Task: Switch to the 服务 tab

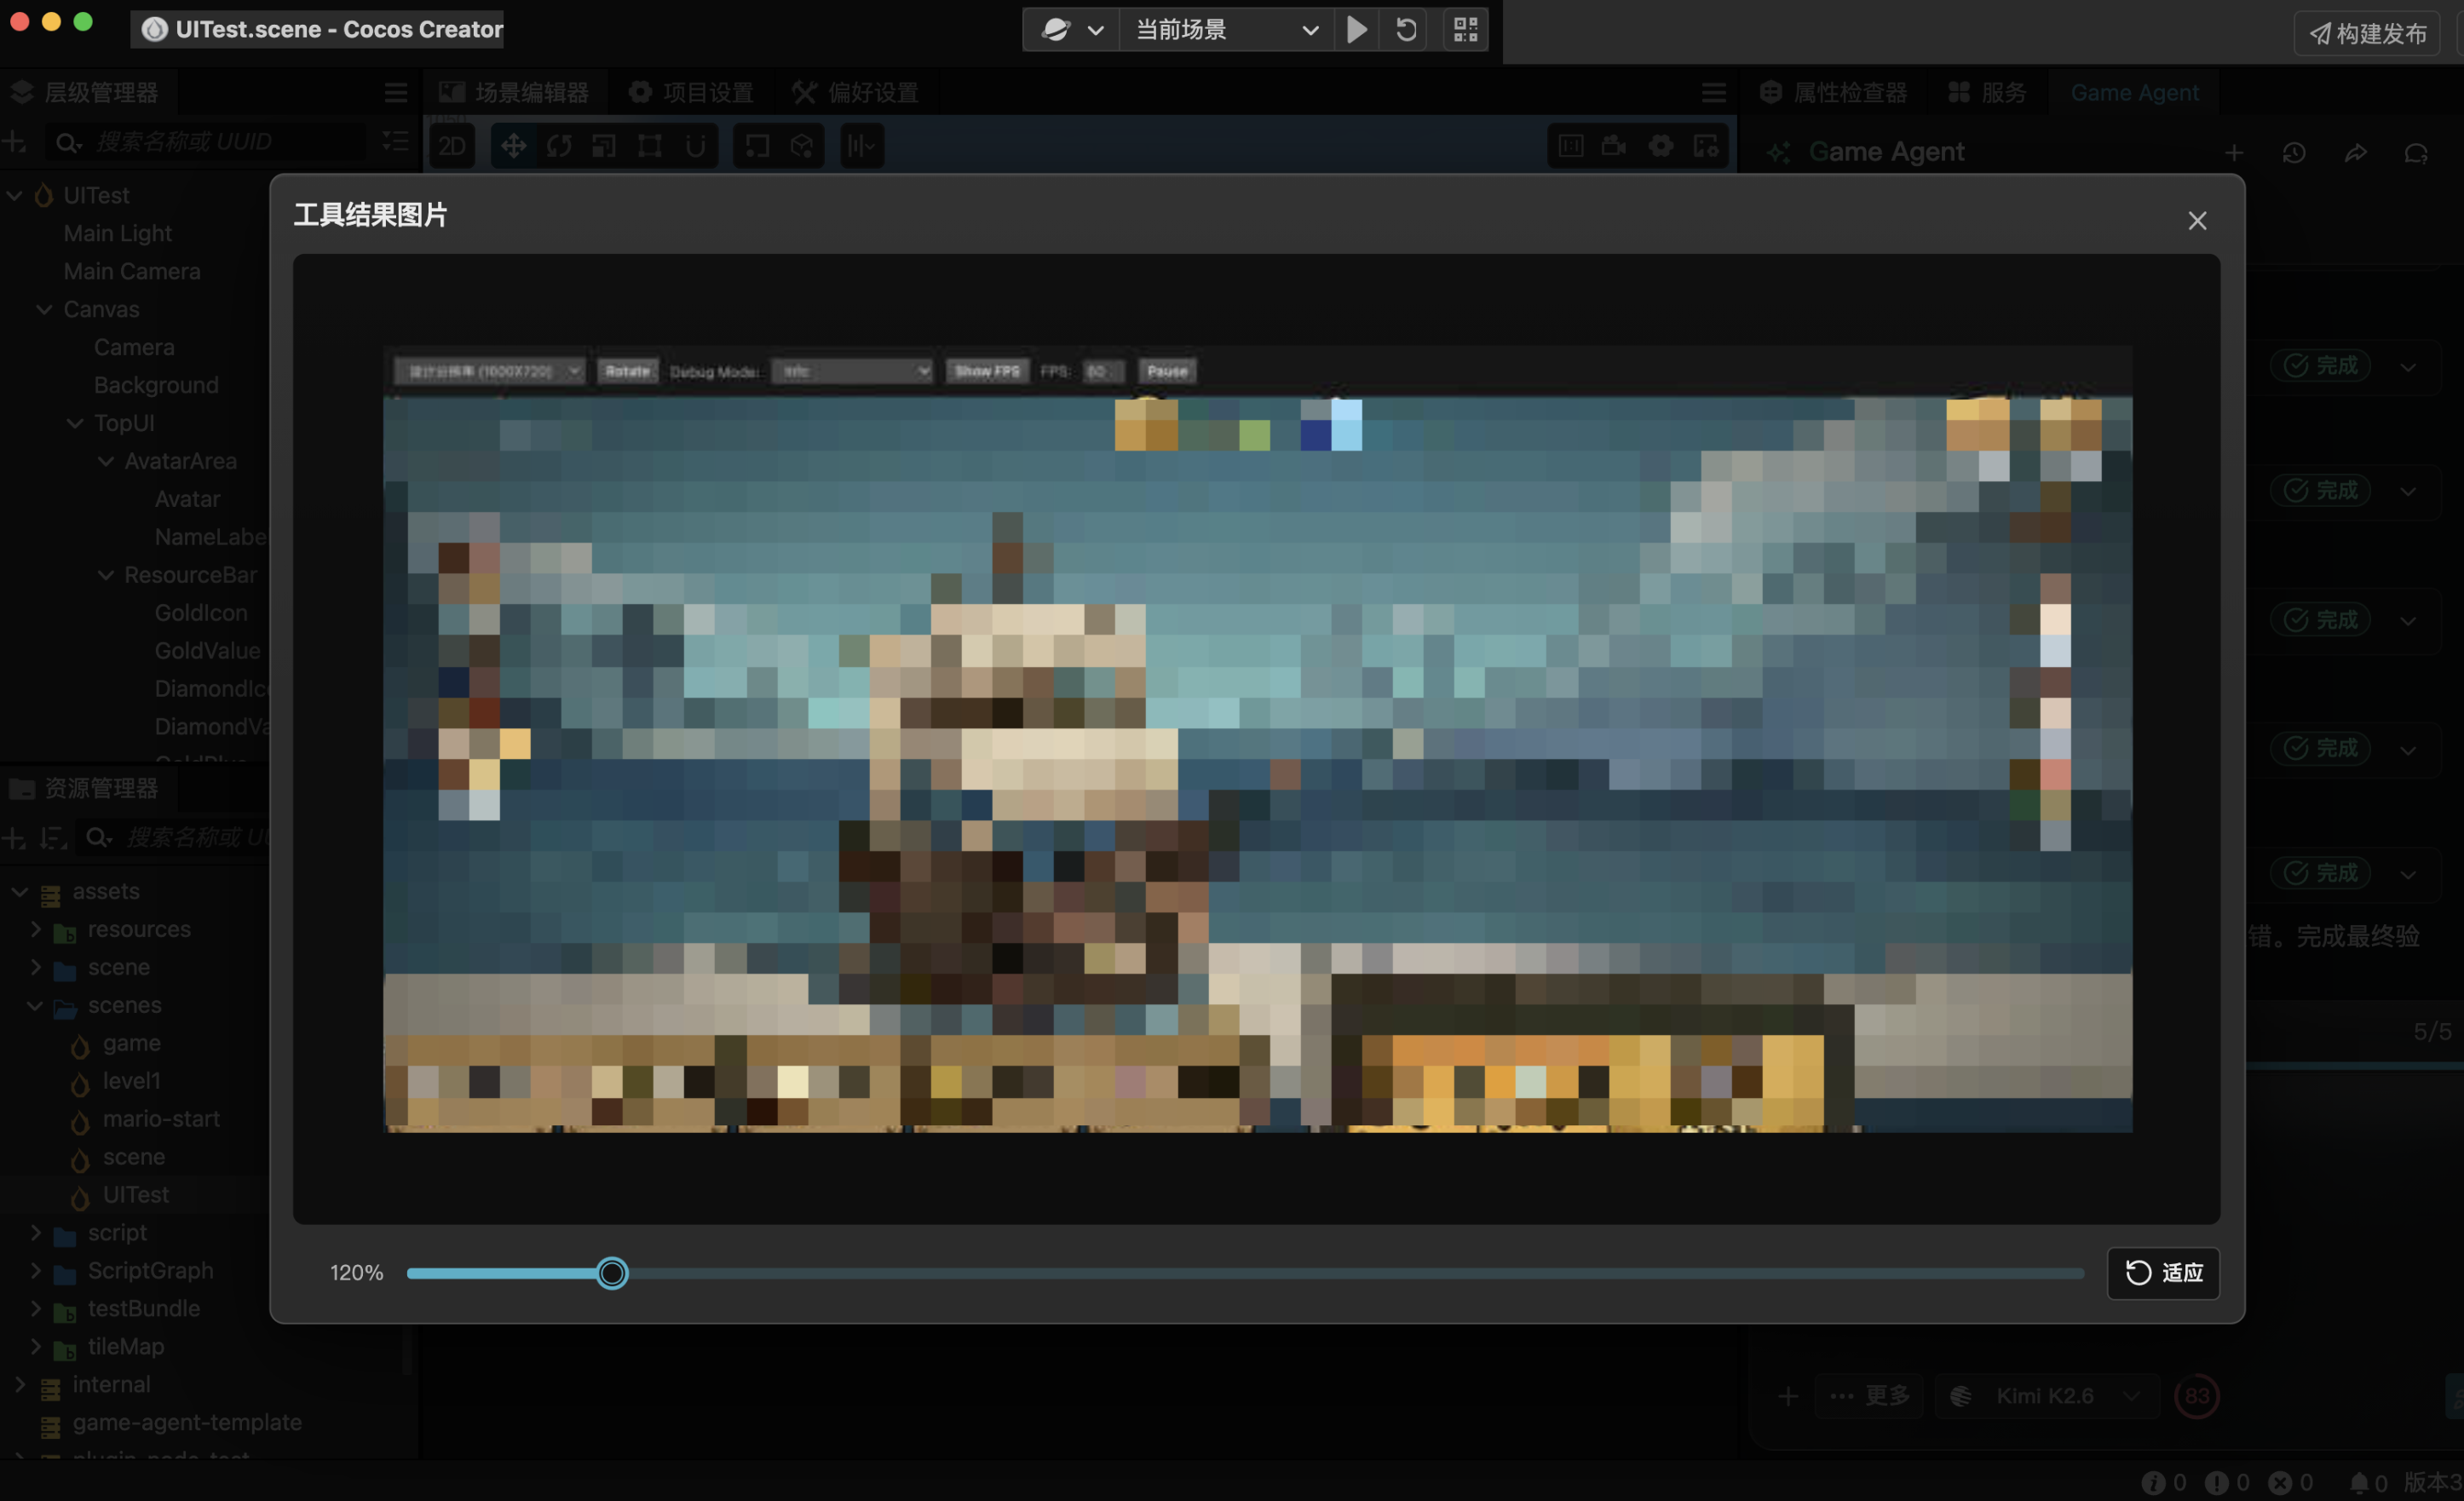Action: click(1987, 93)
